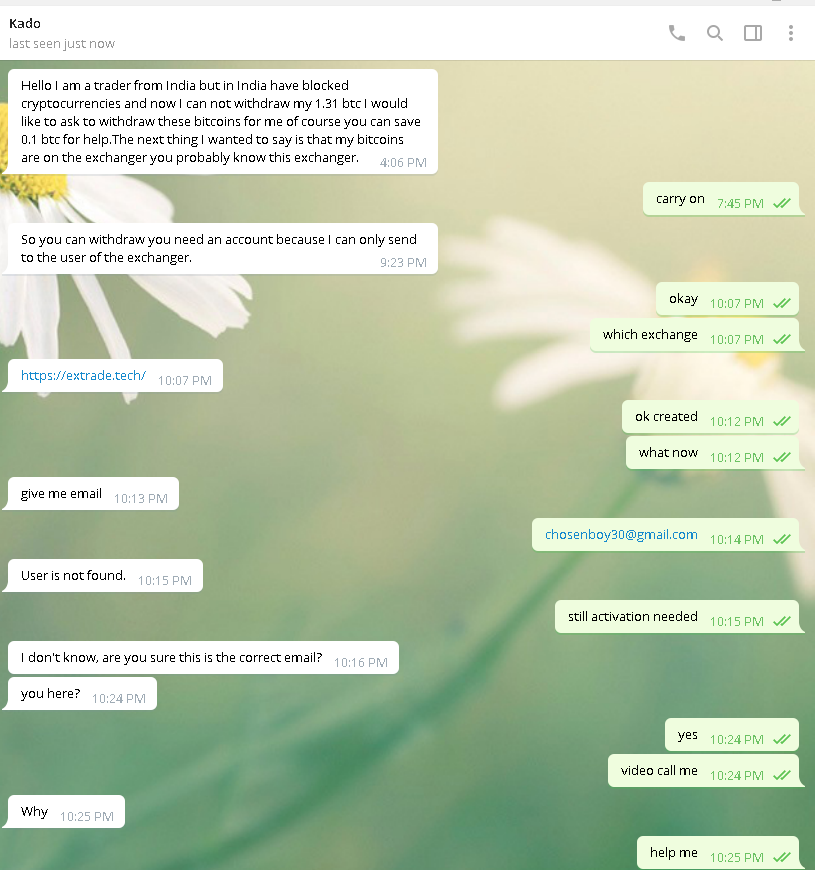
Task: Click the 'video call me' message bubble
Action: [x=704, y=770]
